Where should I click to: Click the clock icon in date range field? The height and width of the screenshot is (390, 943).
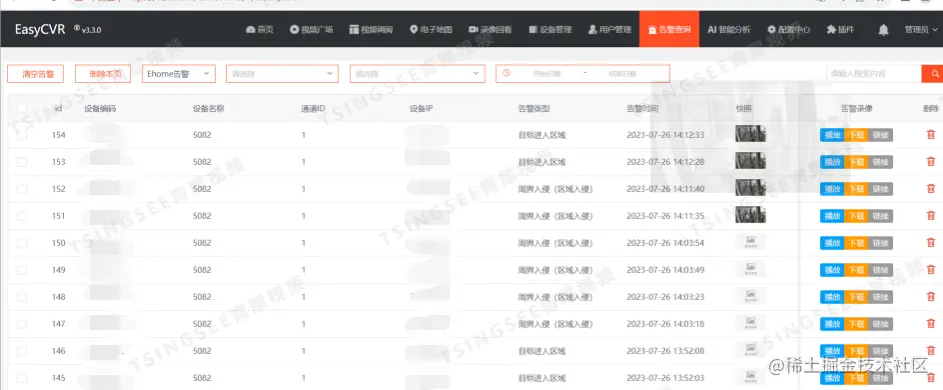point(506,73)
